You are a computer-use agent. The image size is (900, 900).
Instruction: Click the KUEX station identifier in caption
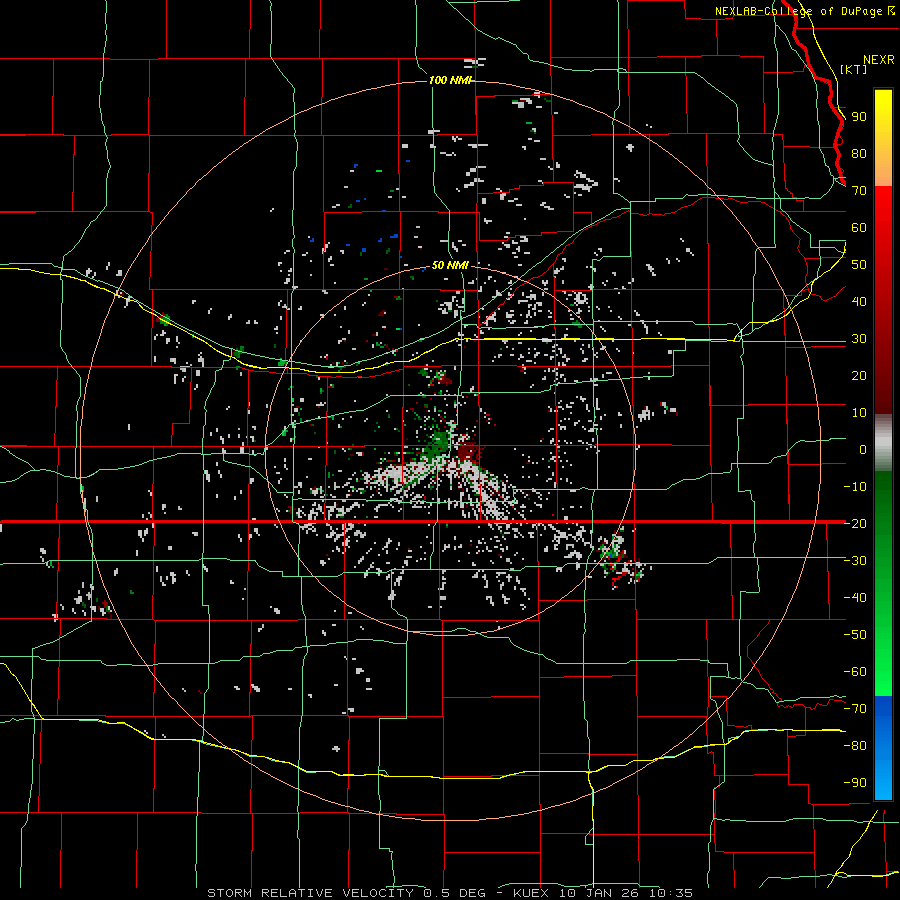coord(531,893)
